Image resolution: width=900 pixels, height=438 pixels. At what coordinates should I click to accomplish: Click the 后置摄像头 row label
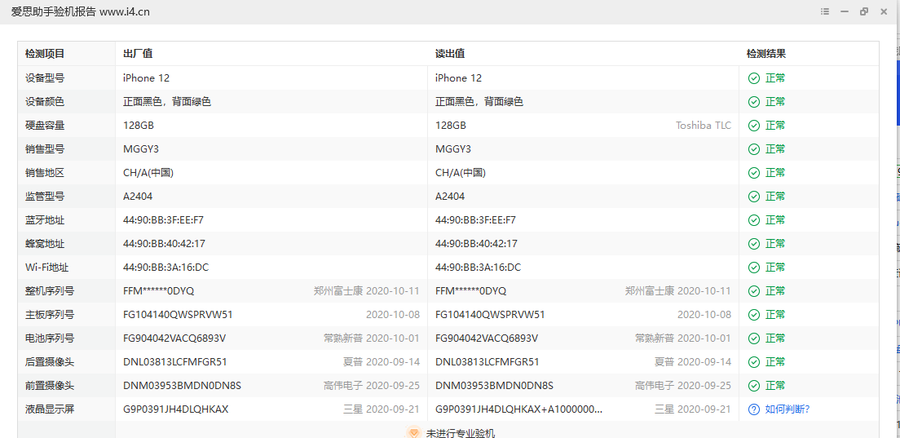[x=49, y=362]
